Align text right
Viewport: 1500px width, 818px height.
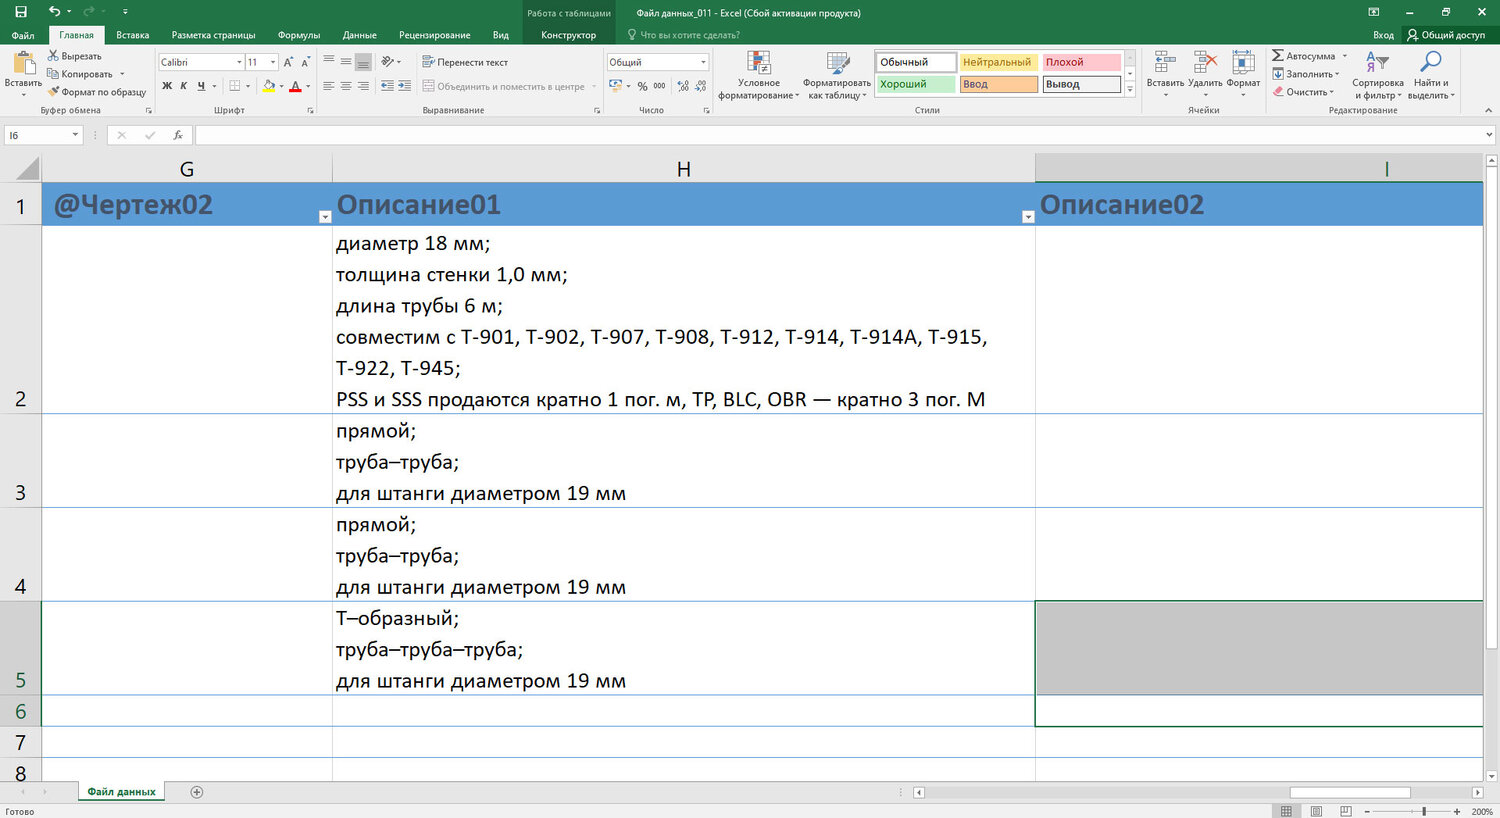tap(363, 86)
